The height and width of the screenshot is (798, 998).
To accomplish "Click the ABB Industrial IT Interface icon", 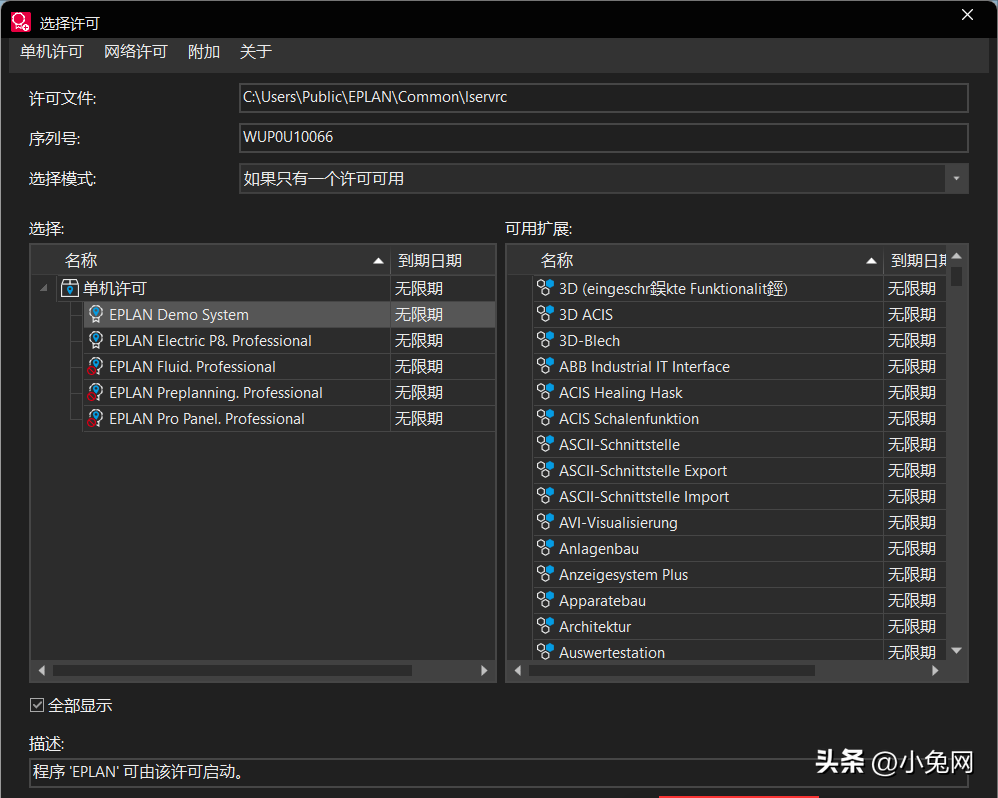I will coord(545,366).
